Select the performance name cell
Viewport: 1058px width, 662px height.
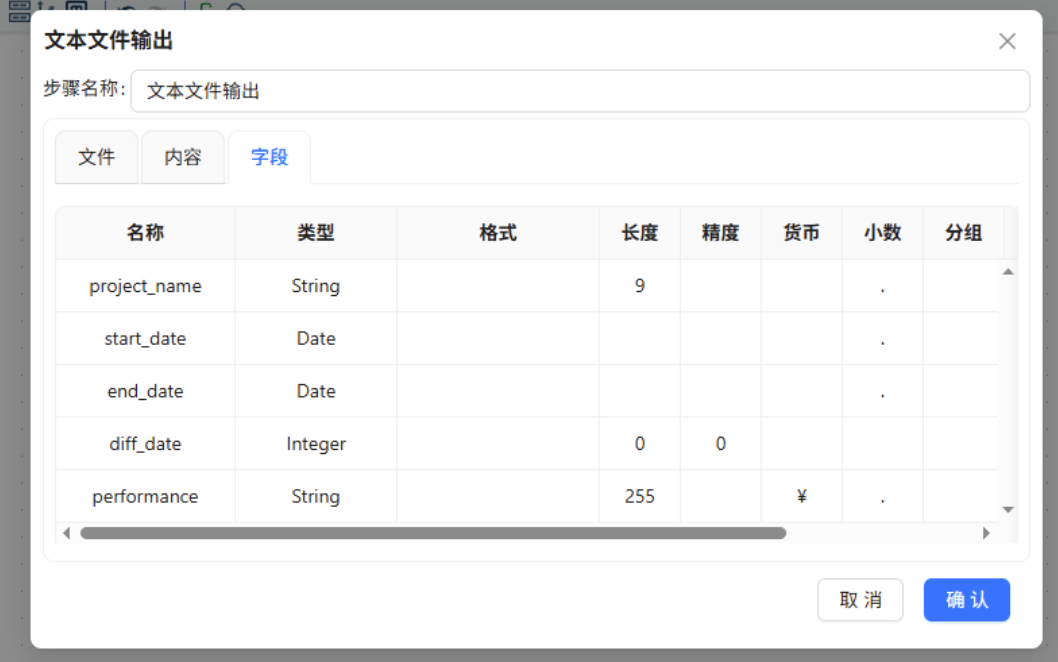click(145, 496)
